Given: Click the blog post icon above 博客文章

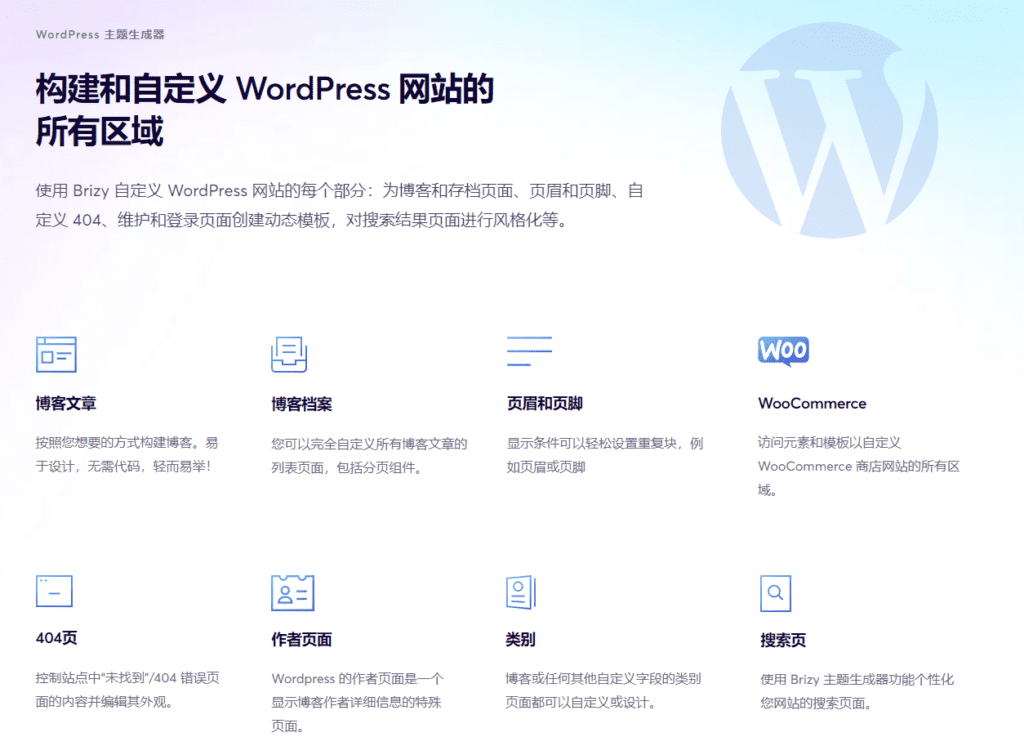Looking at the screenshot, I should [56, 354].
